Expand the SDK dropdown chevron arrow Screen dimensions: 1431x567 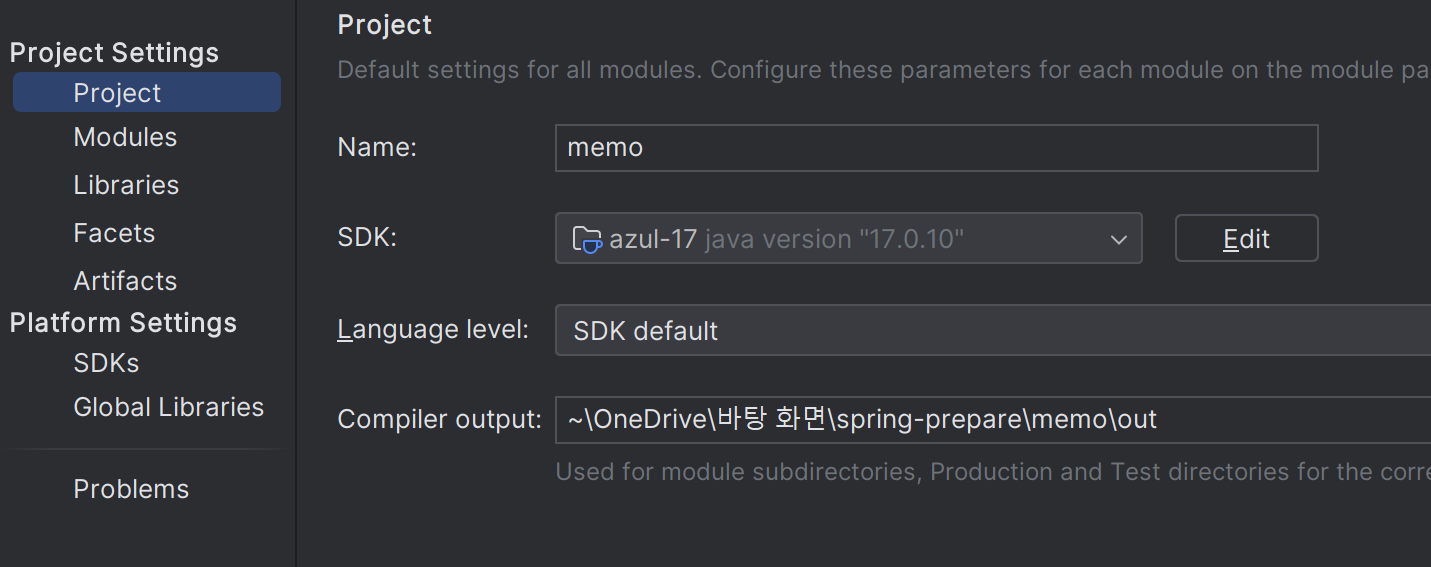1118,240
